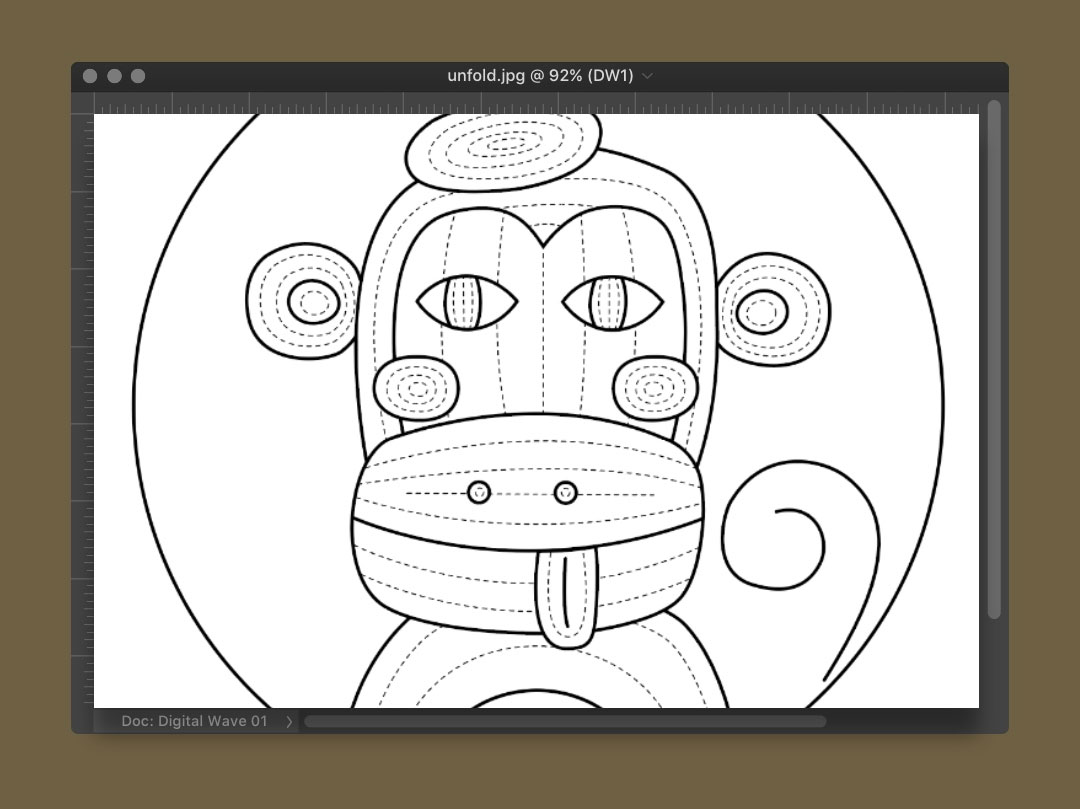This screenshot has height=809, width=1080.
Task: Zoom the document window with the third titlebar button
Action: 138,76
